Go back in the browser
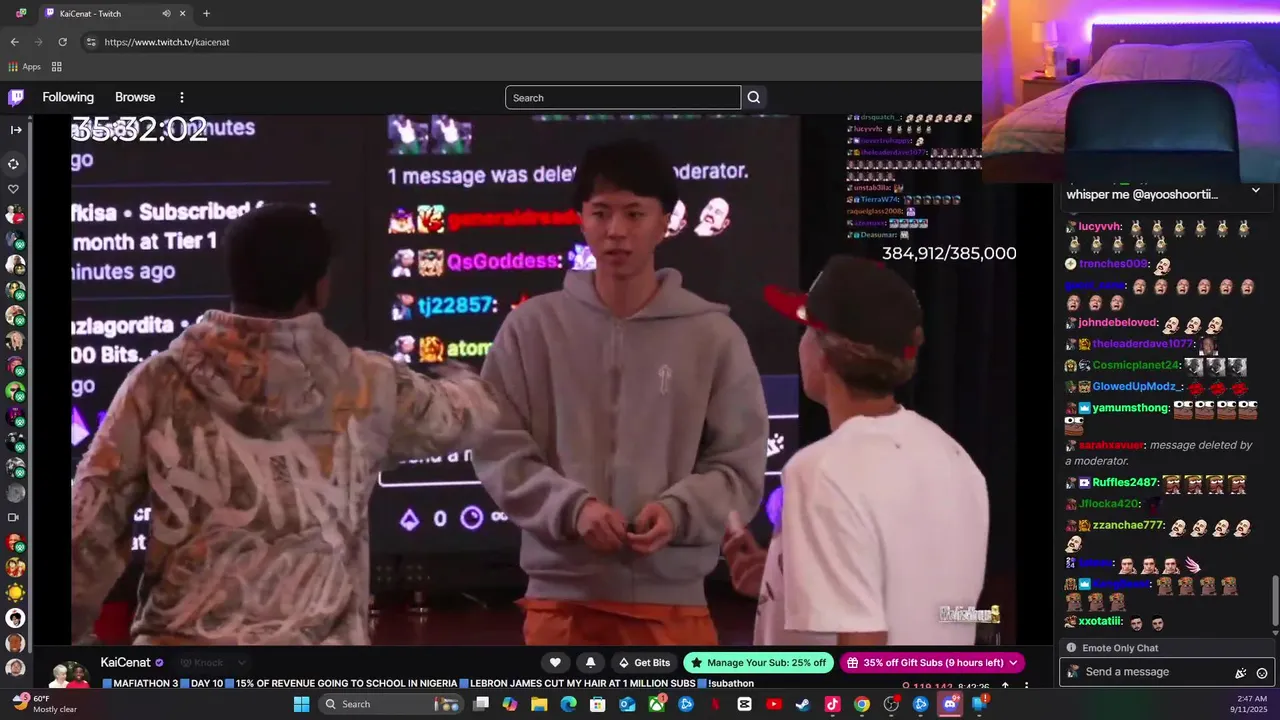This screenshot has height=720, width=1280. (14, 42)
